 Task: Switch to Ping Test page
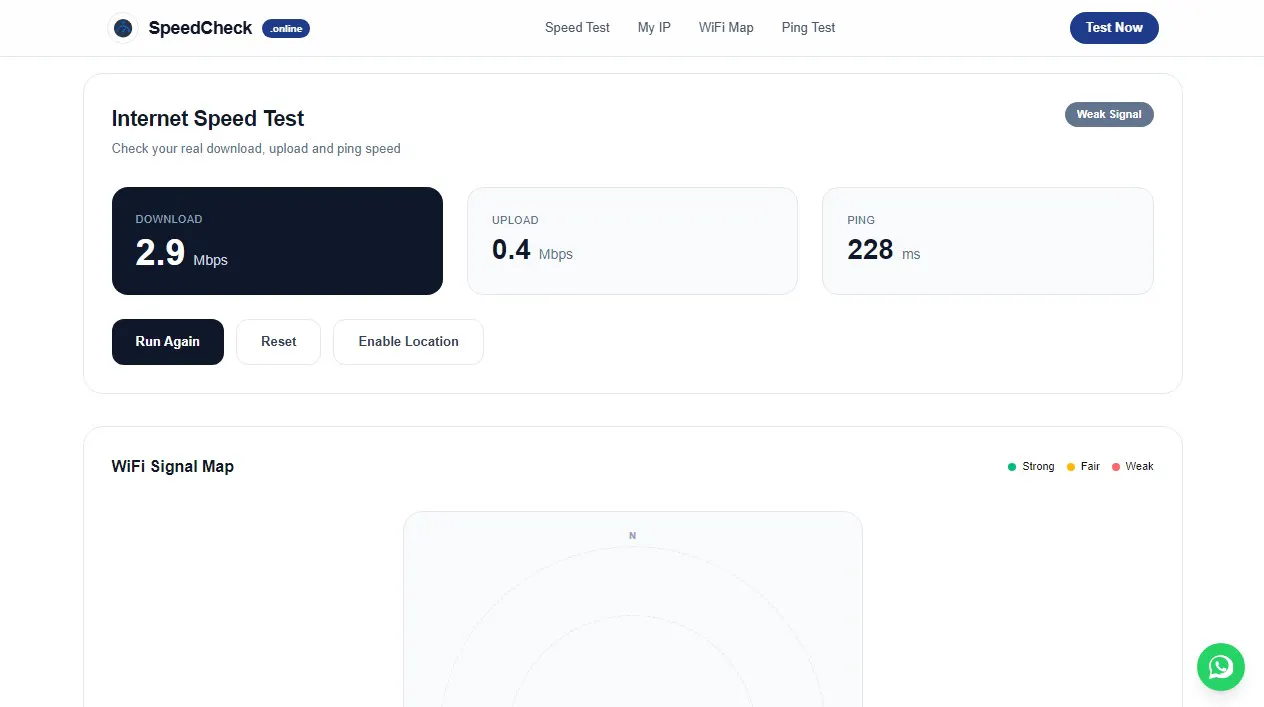[x=808, y=28]
